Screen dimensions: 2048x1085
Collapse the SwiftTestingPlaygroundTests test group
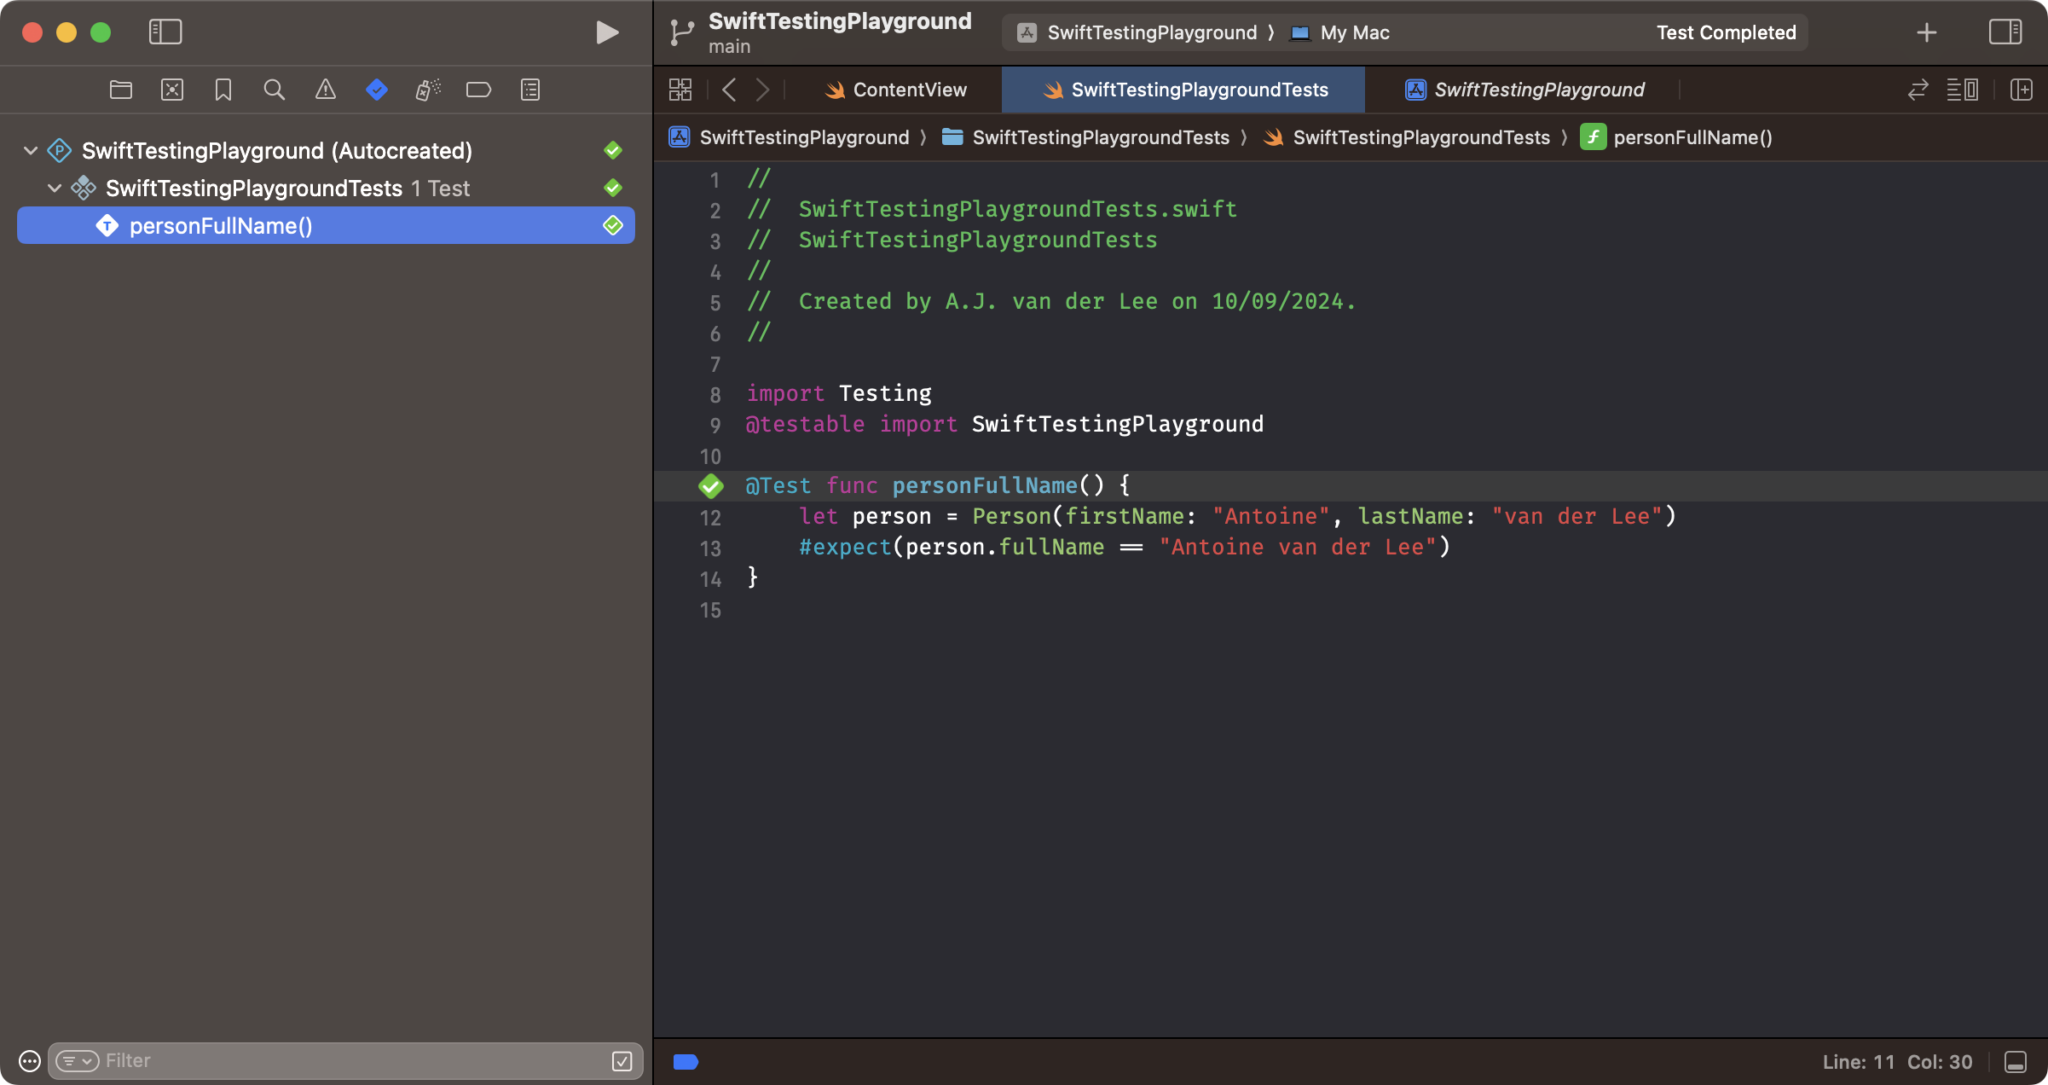55,188
